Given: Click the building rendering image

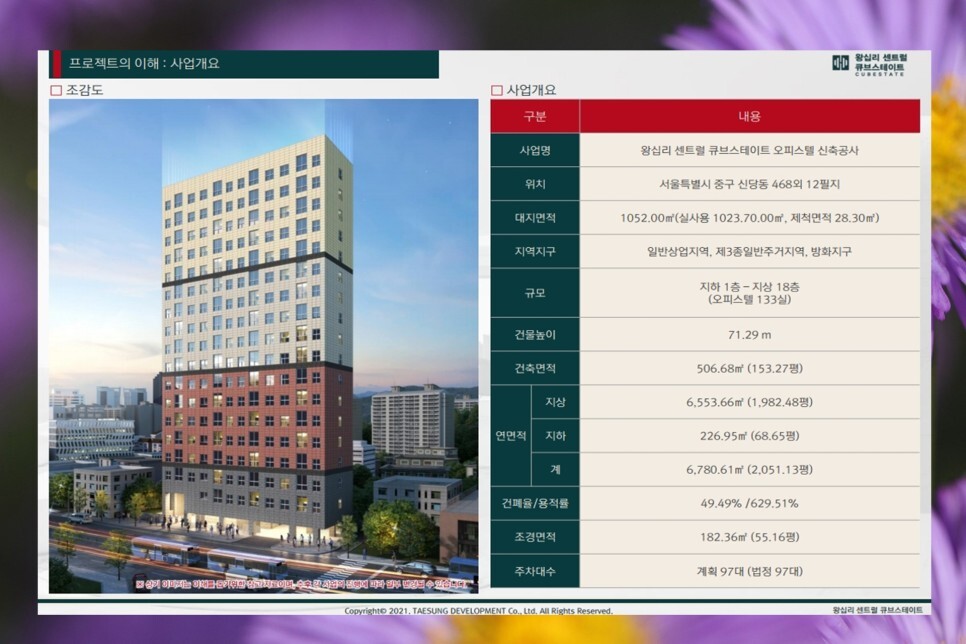Looking at the screenshot, I should tap(264, 346).
